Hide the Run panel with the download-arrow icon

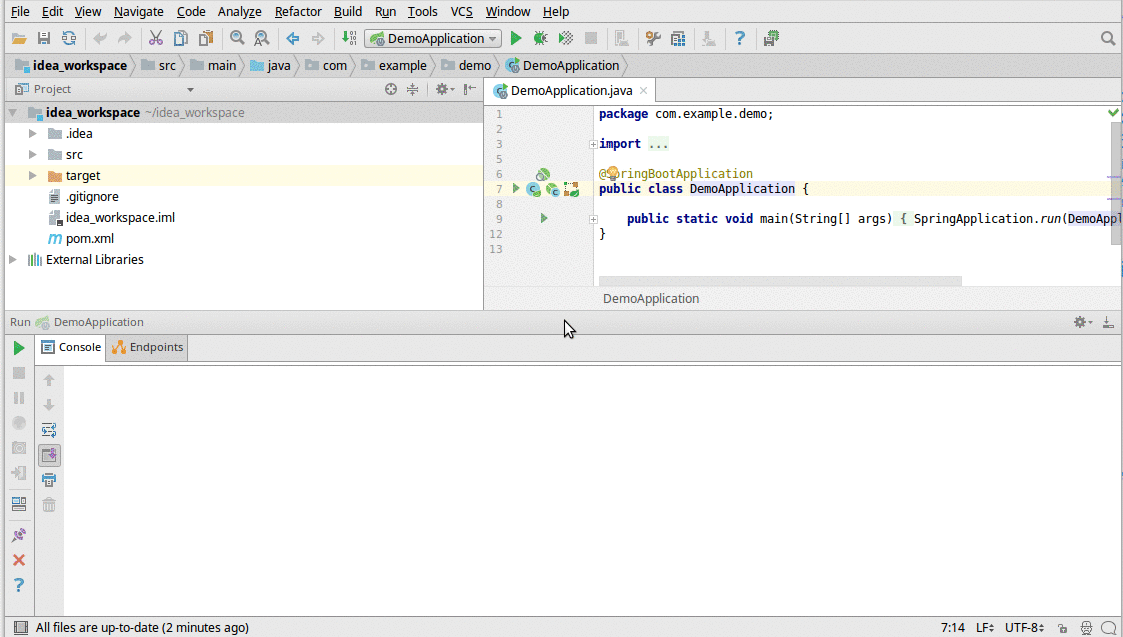coord(1108,322)
